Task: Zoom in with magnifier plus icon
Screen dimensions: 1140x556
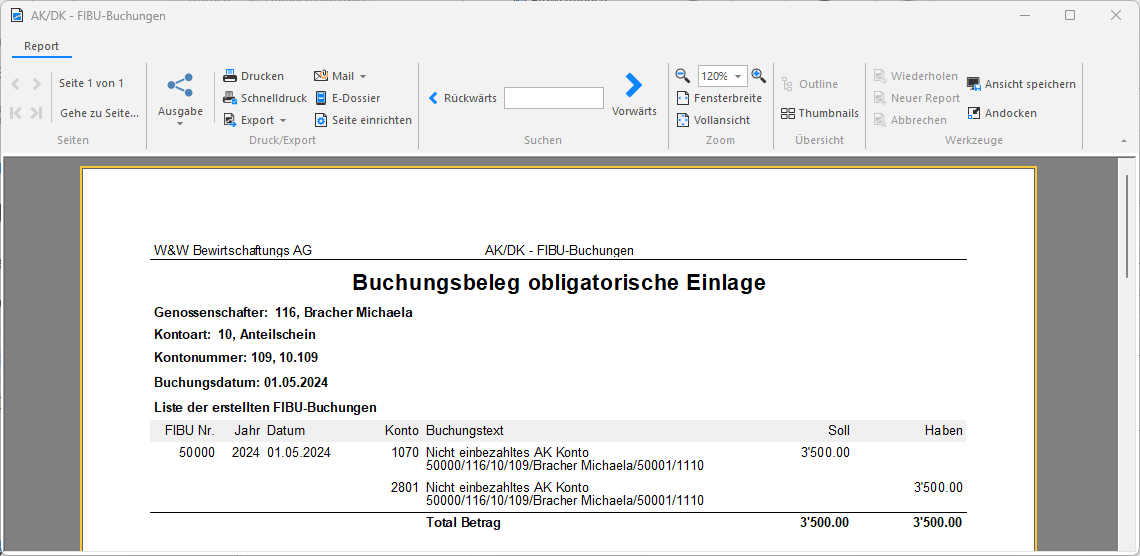Action: point(758,76)
